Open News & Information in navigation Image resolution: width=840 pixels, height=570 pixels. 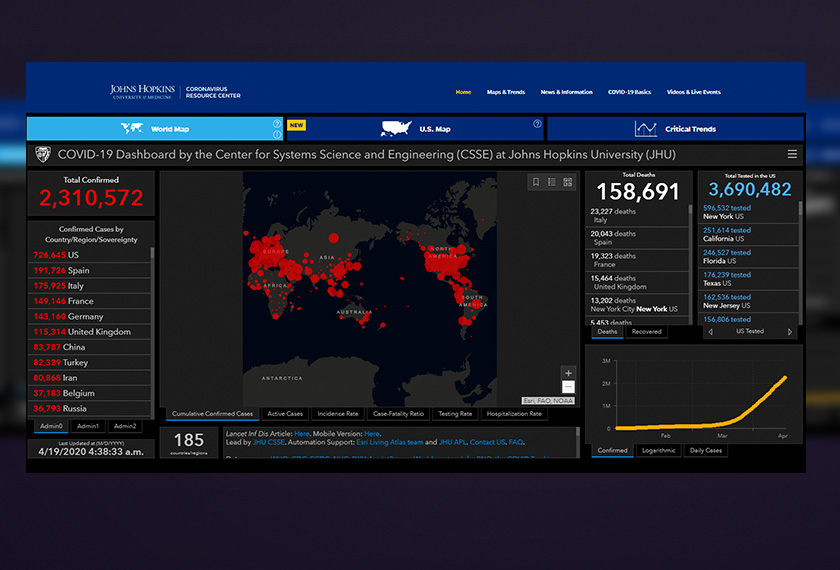tap(566, 92)
